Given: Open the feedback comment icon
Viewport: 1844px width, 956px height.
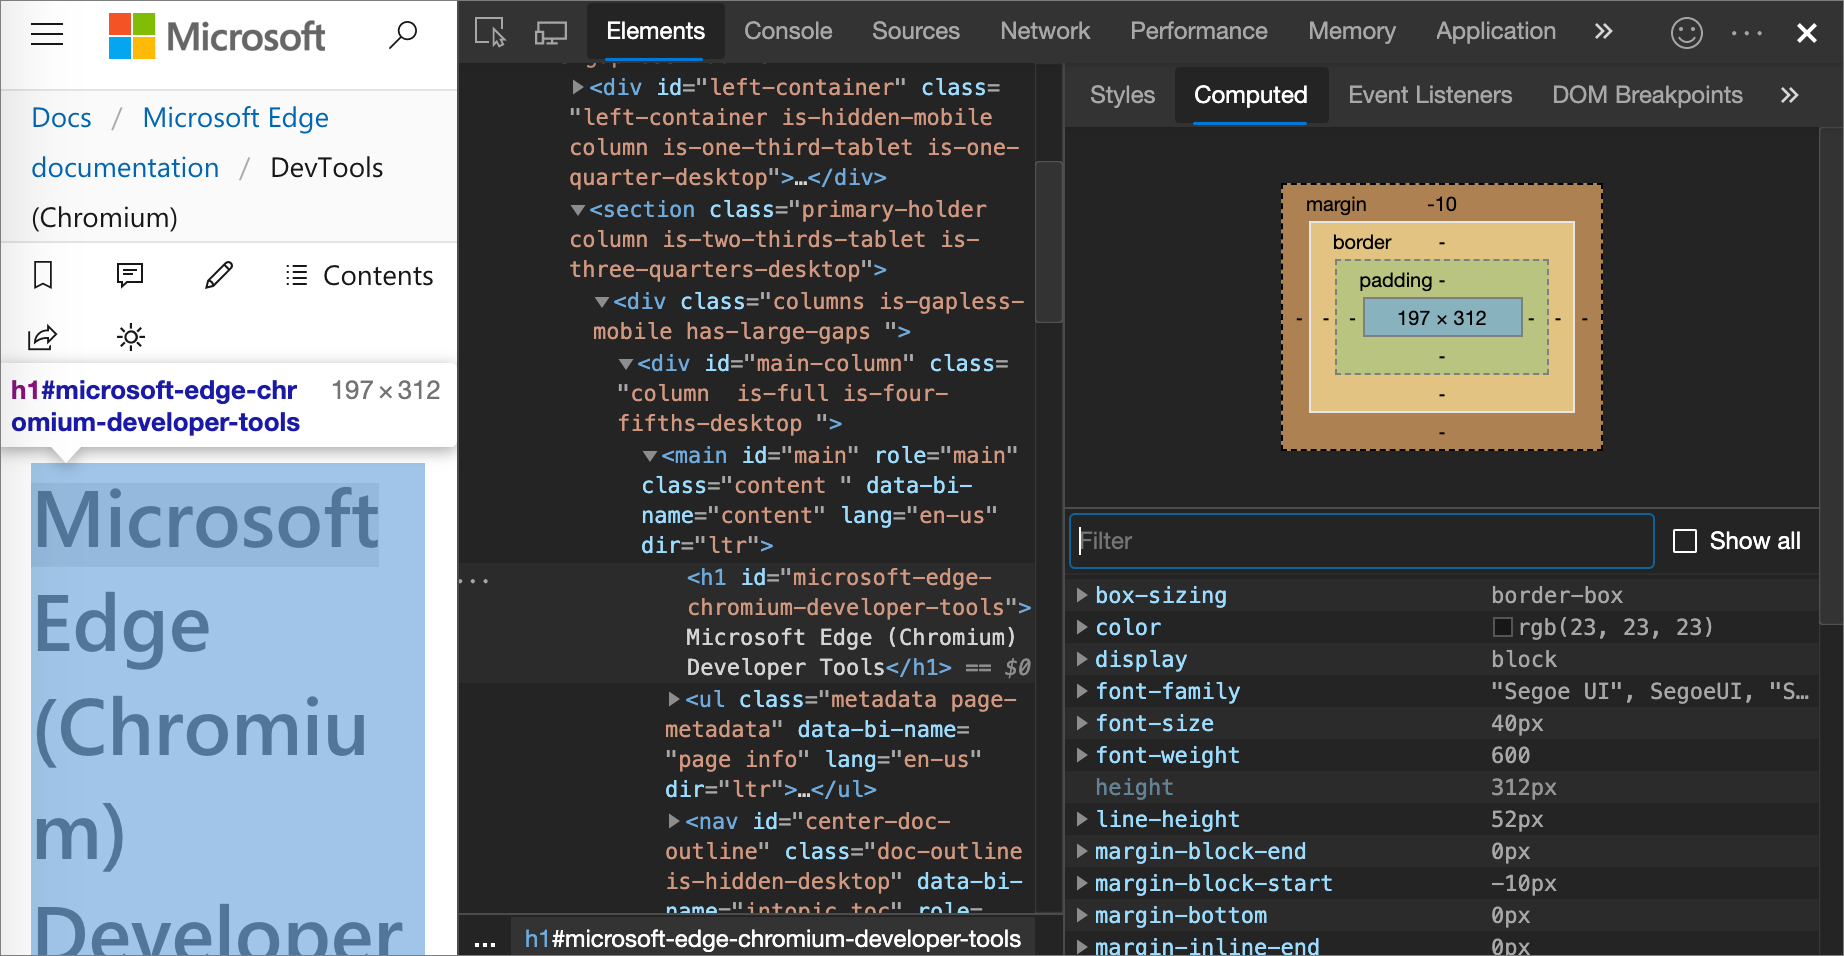Looking at the screenshot, I should pyautogui.click(x=130, y=275).
